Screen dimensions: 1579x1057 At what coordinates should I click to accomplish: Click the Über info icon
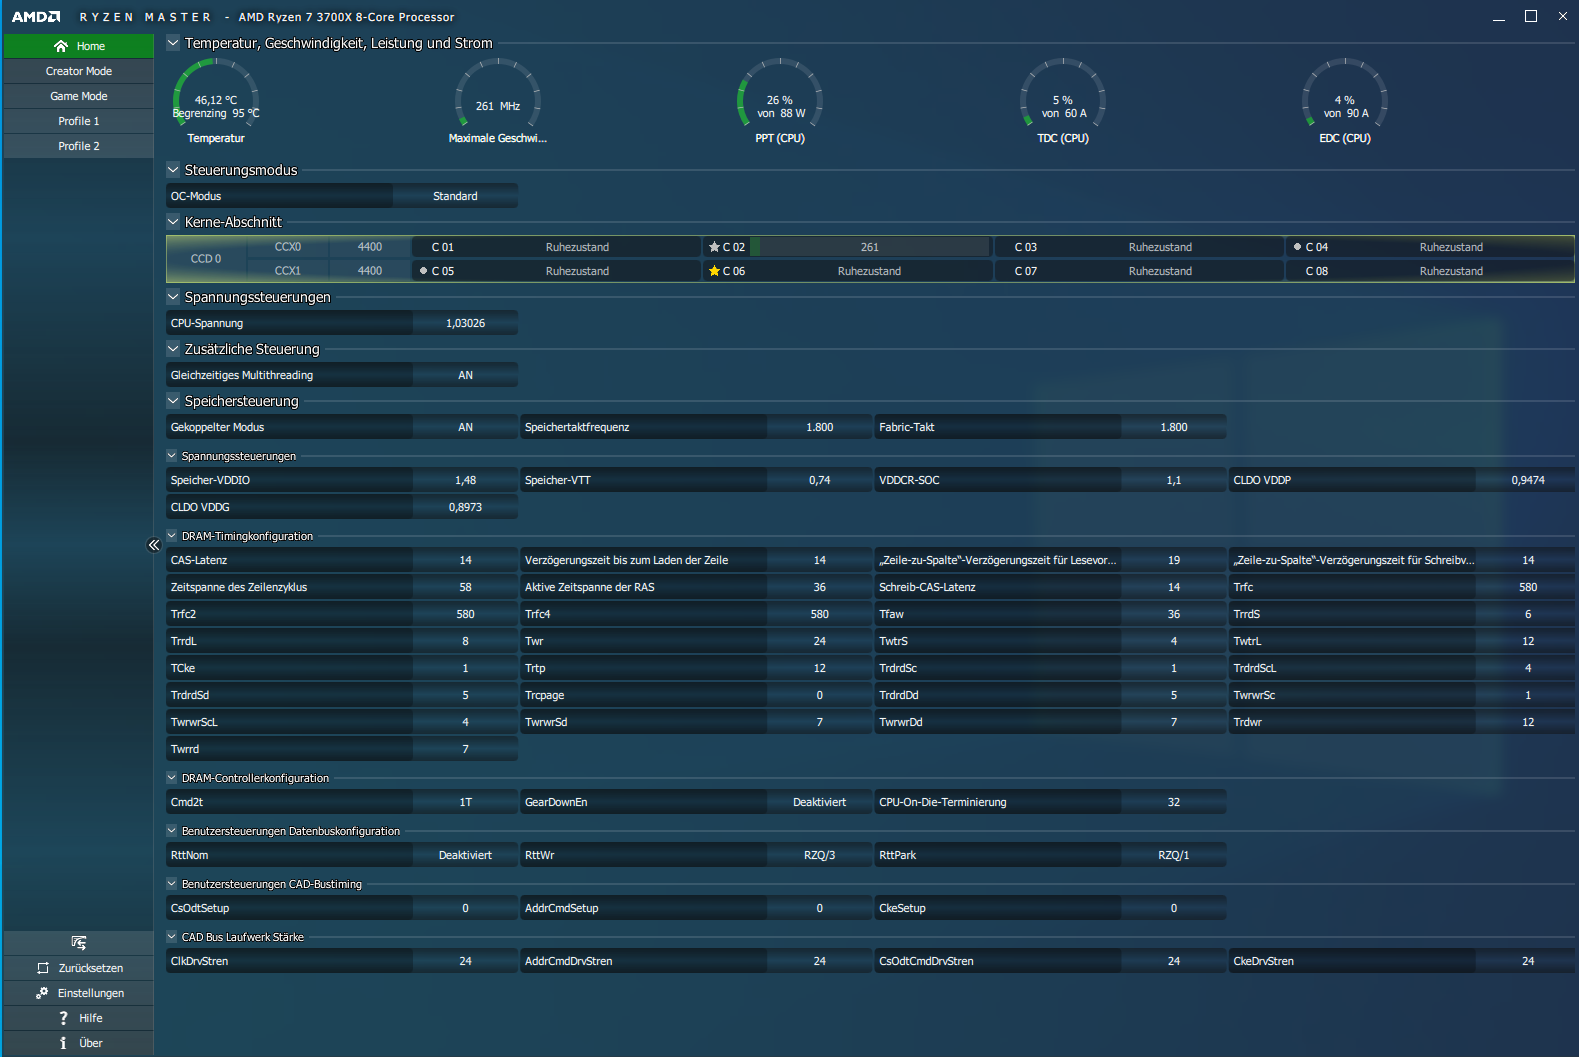[63, 1043]
